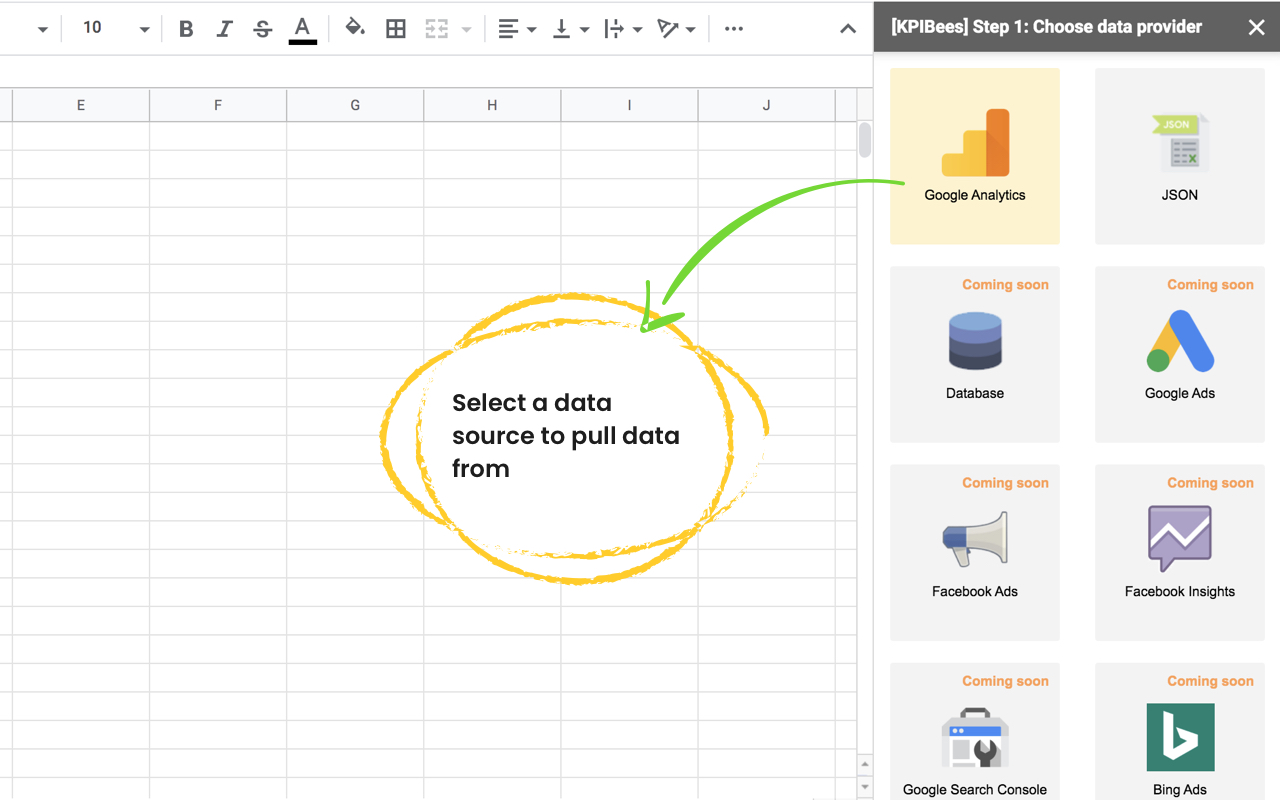The width and height of the screenshot is (1280, 800).
Task: Select column I header
Action: 629,105
